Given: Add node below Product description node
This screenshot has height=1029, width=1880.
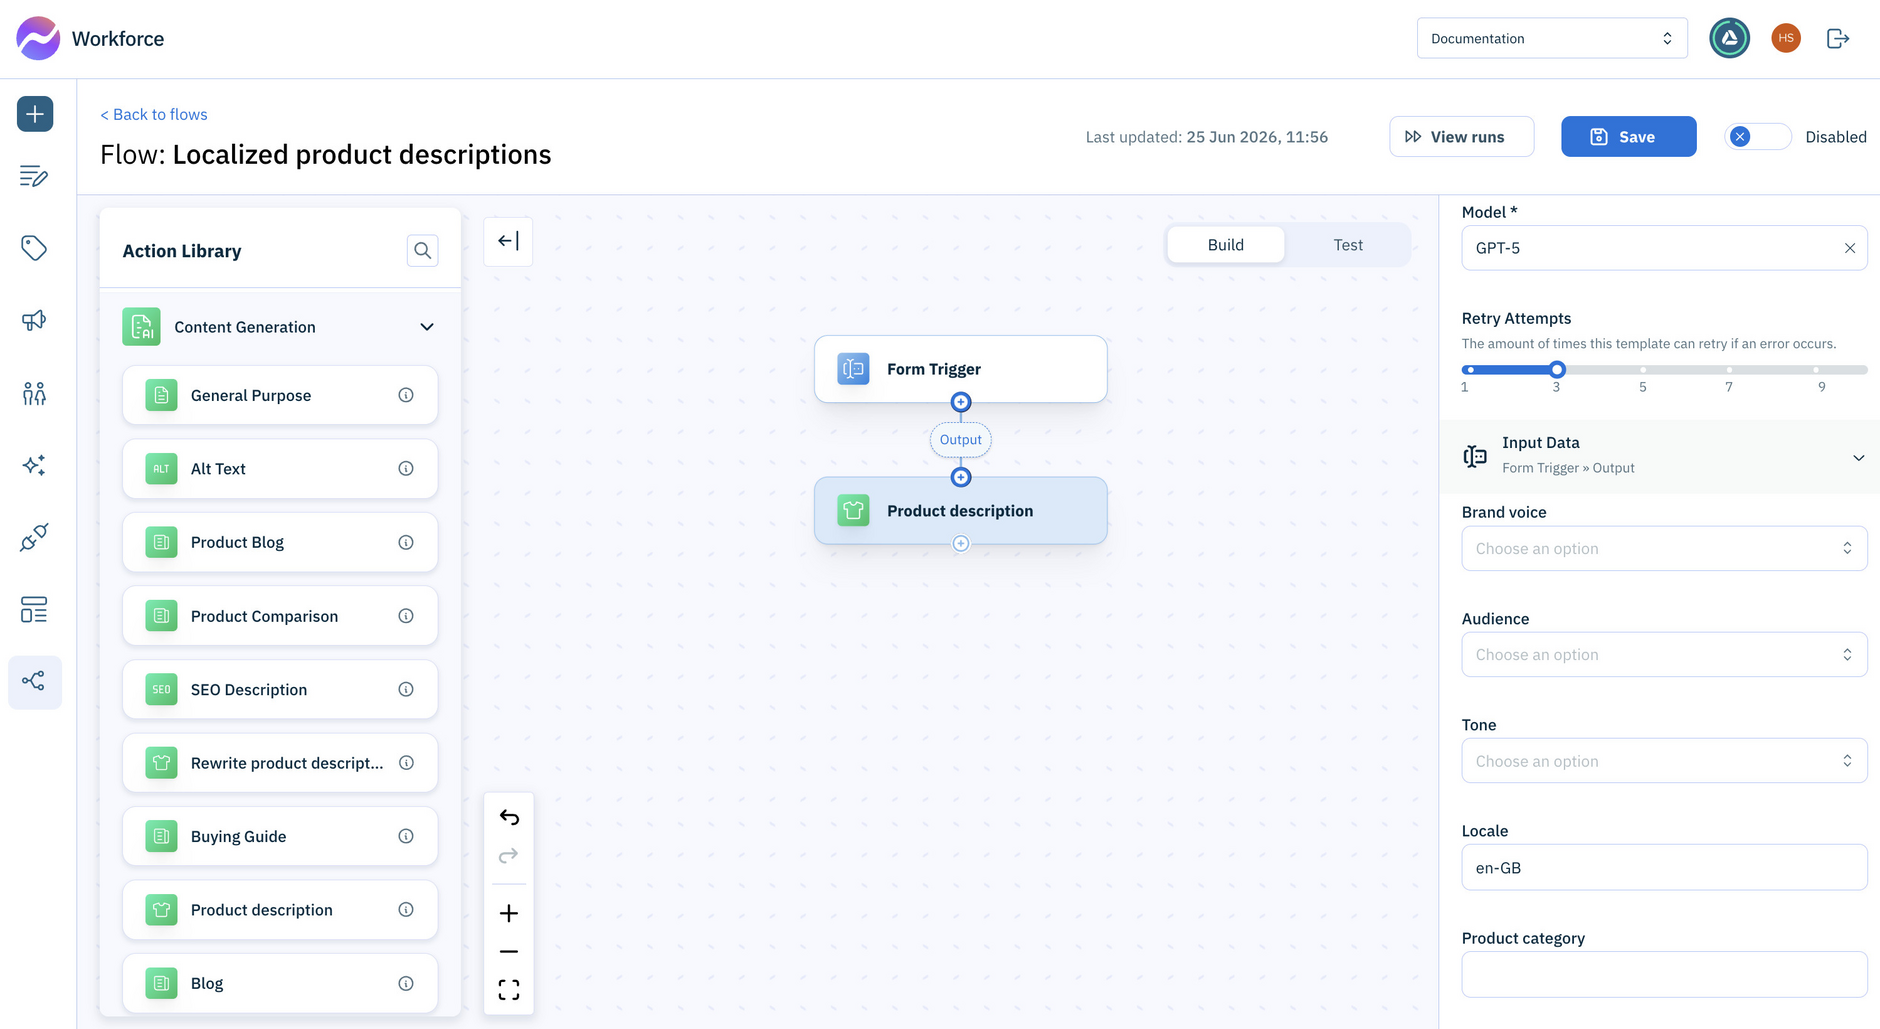Looking at the screenshot, I should [961, 544].
